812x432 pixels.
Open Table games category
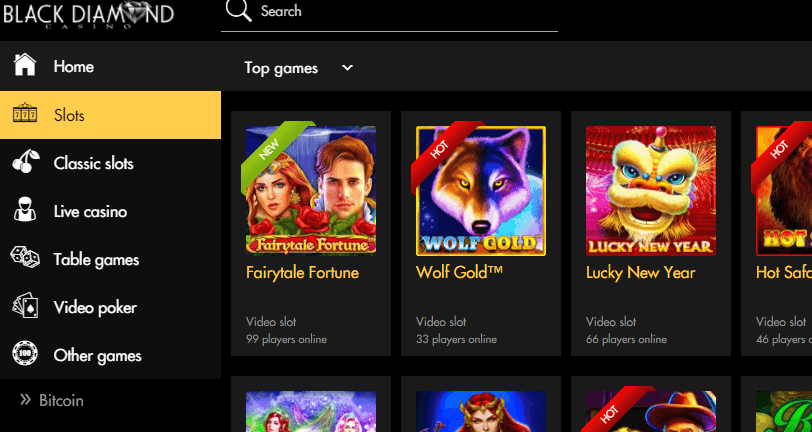(96, 260)
